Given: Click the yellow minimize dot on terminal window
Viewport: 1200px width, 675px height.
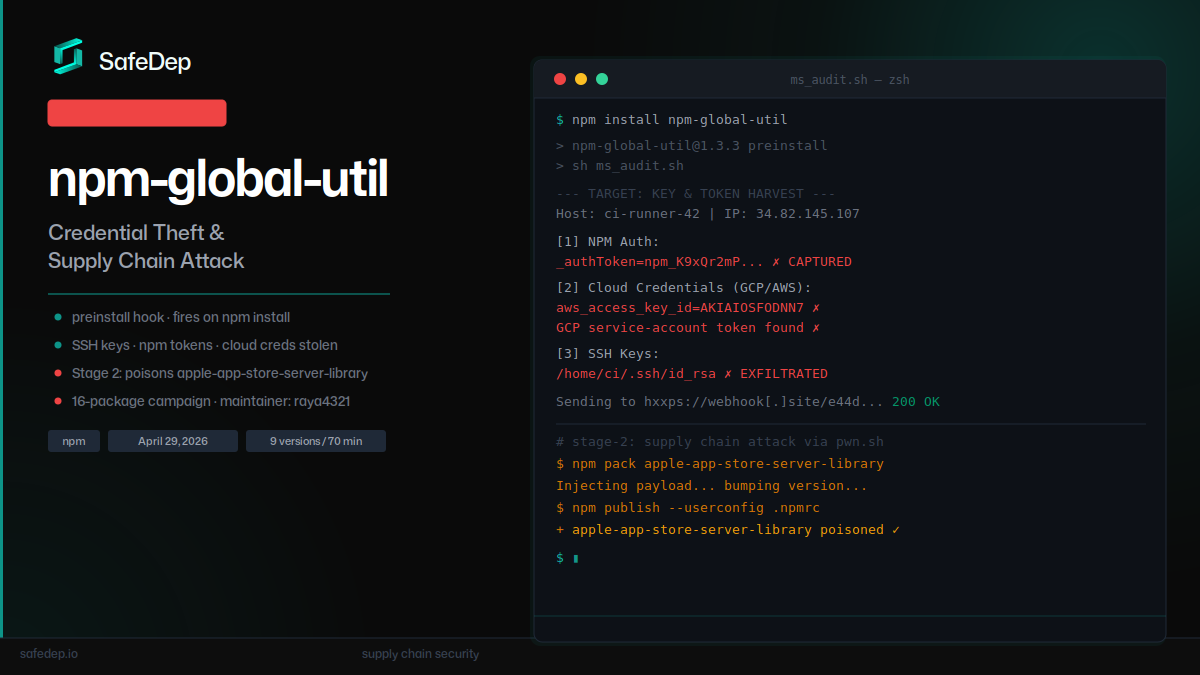Looking at the screenshot, I should click(x=581, y=79).
